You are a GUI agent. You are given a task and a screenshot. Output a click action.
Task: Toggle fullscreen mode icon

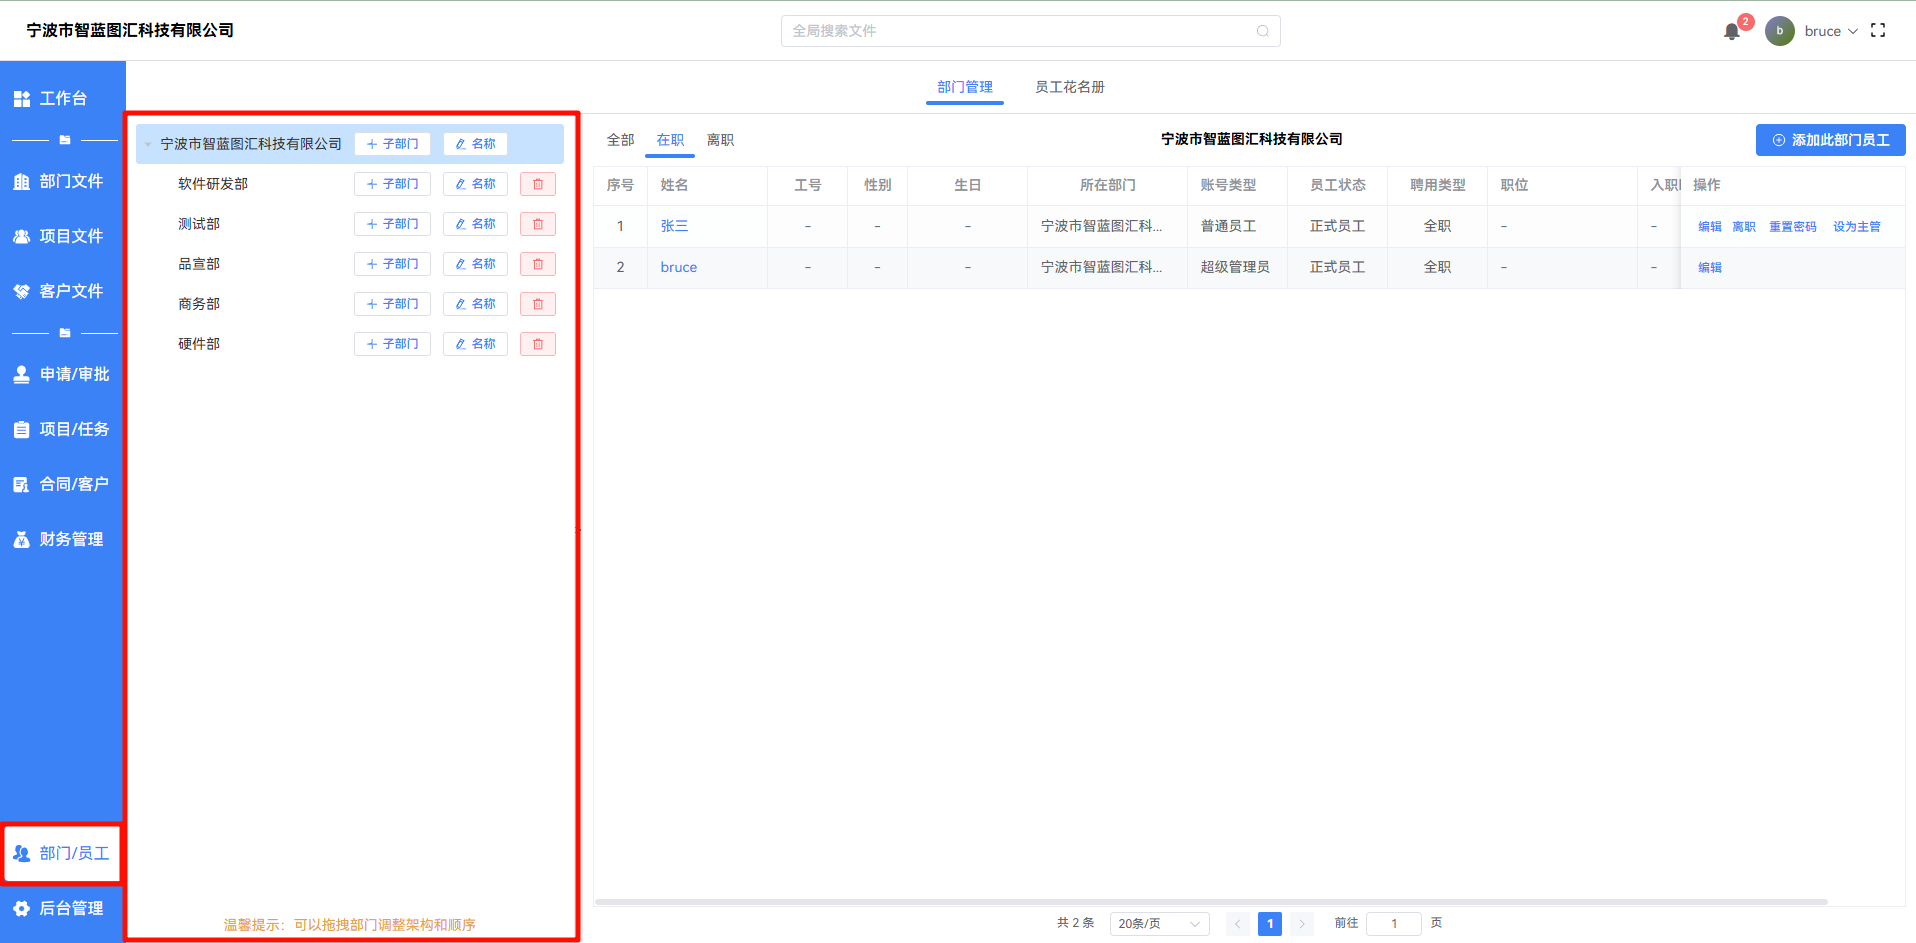pyautogui.click(x=1878, y=31)
